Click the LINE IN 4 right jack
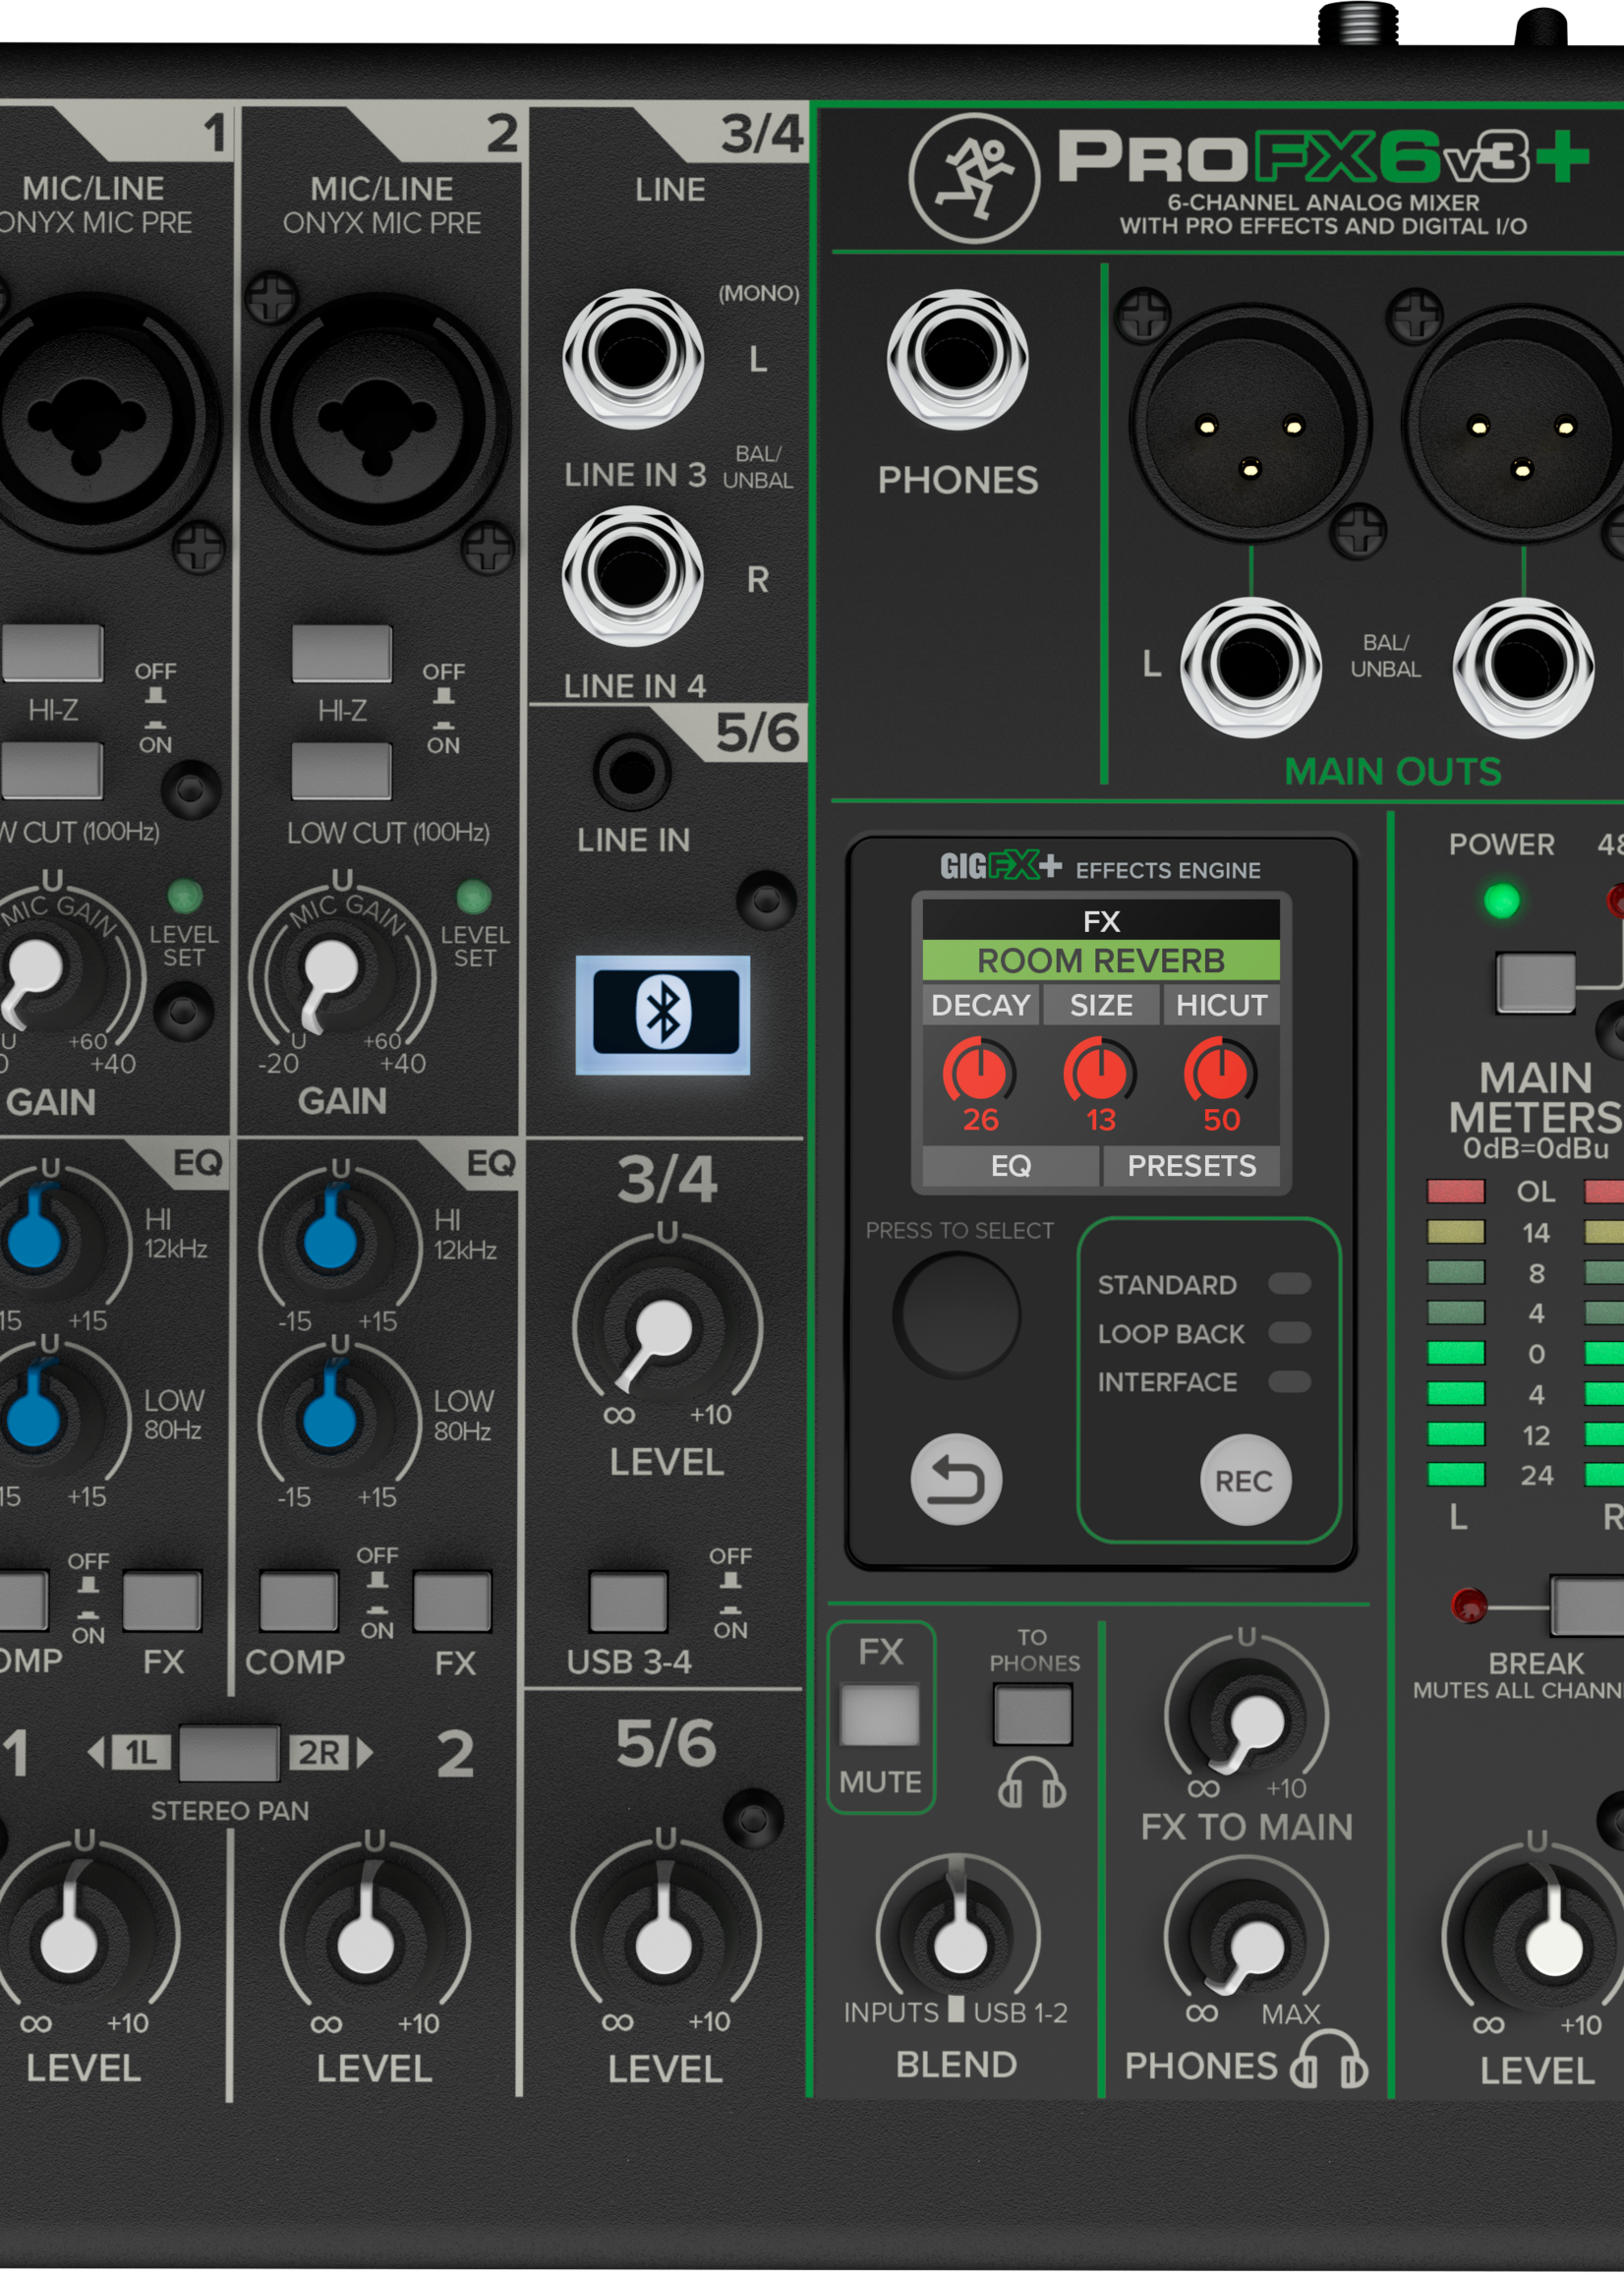This screenshot has width=1624, height=2274. (632, 574)
